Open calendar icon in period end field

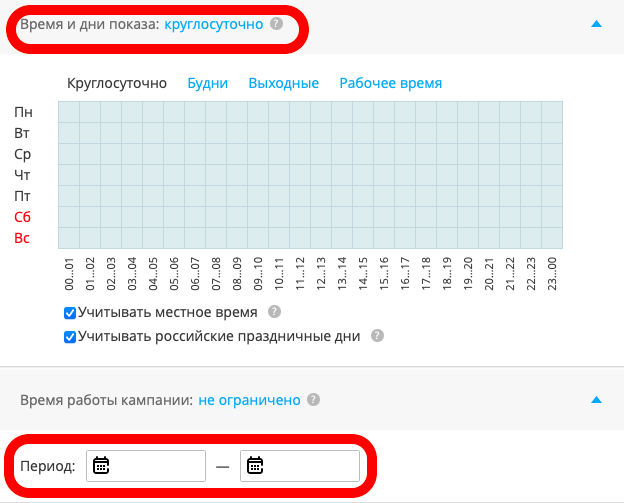coord(255,465)
